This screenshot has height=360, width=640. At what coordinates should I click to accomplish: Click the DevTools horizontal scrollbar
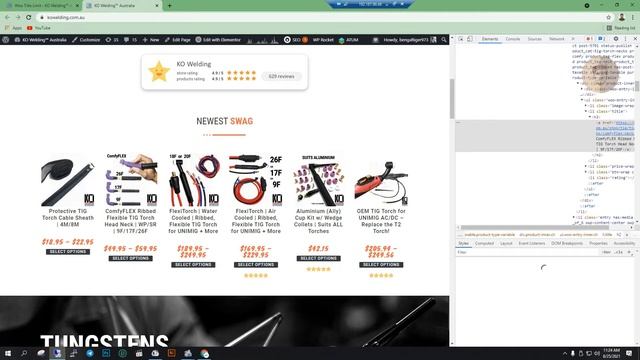[535, 227]
